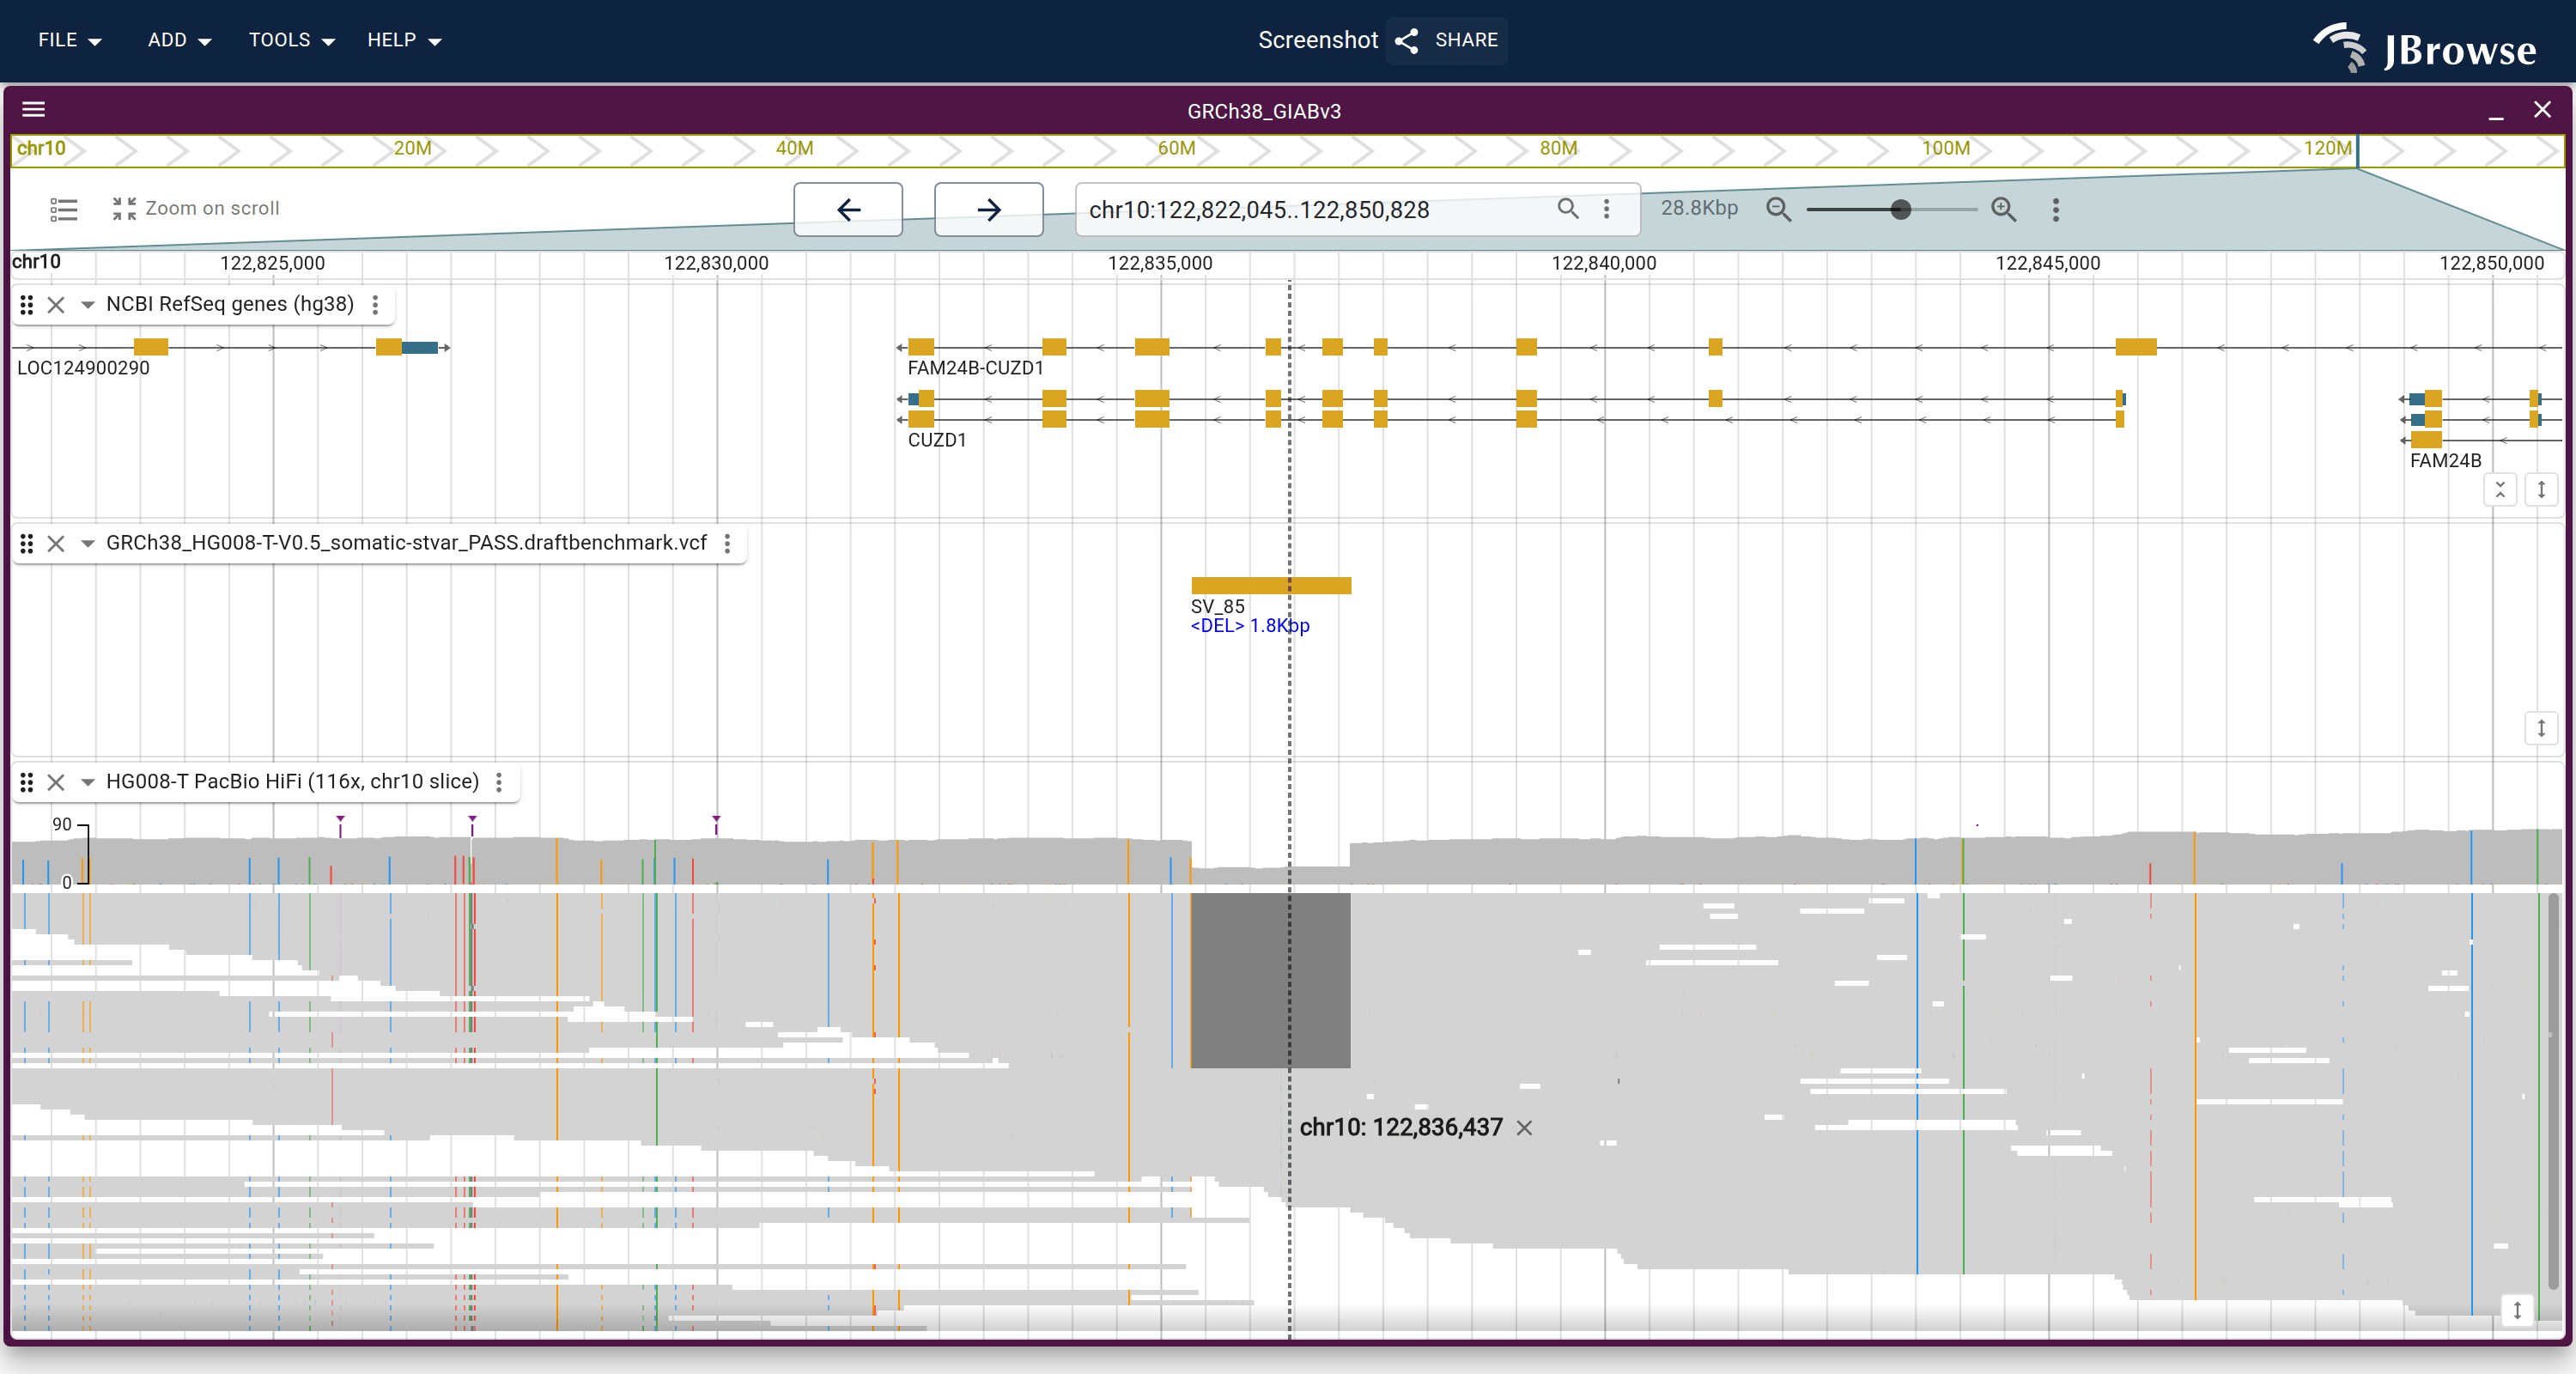Screen dimensions: 2576x1374
Task: Click NCBI RefSeq genes (hg38) track title
Action: [230, 304]
